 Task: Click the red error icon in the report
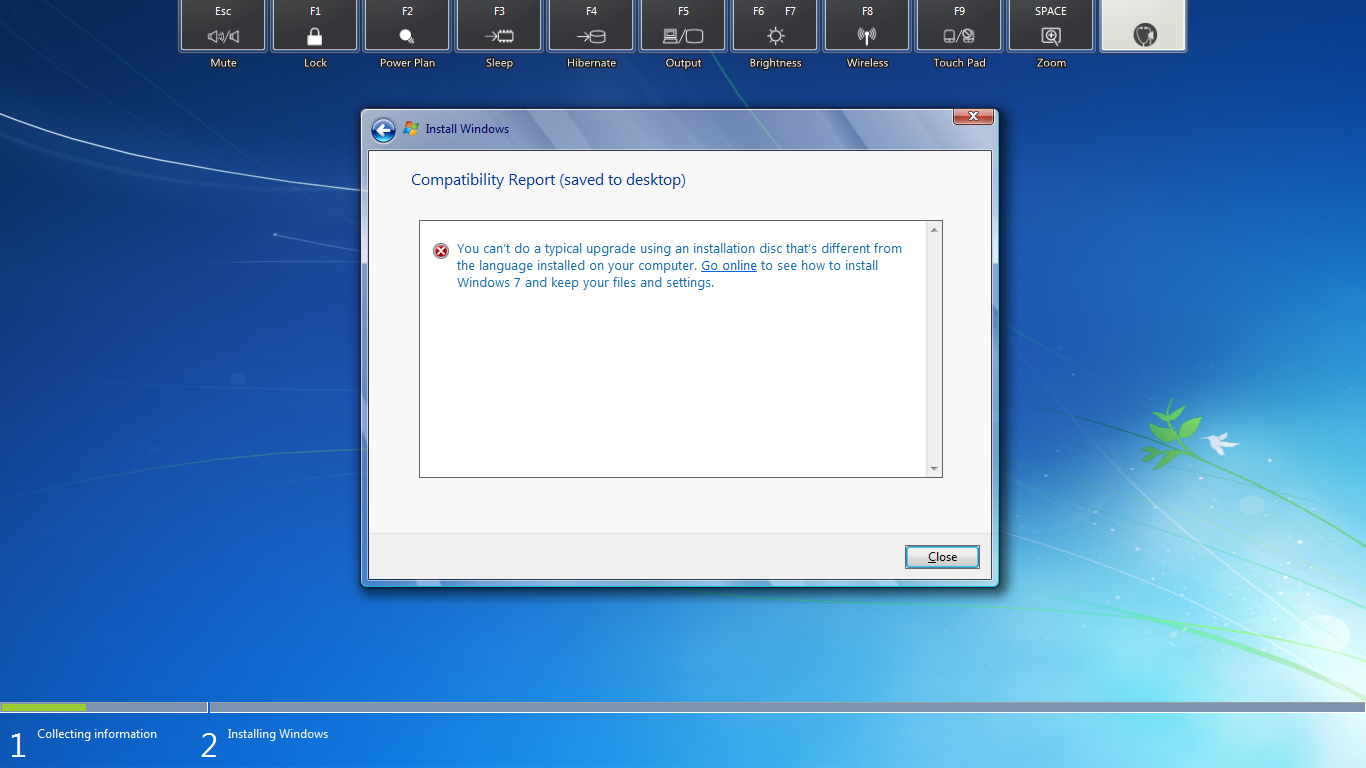(441, 251)
